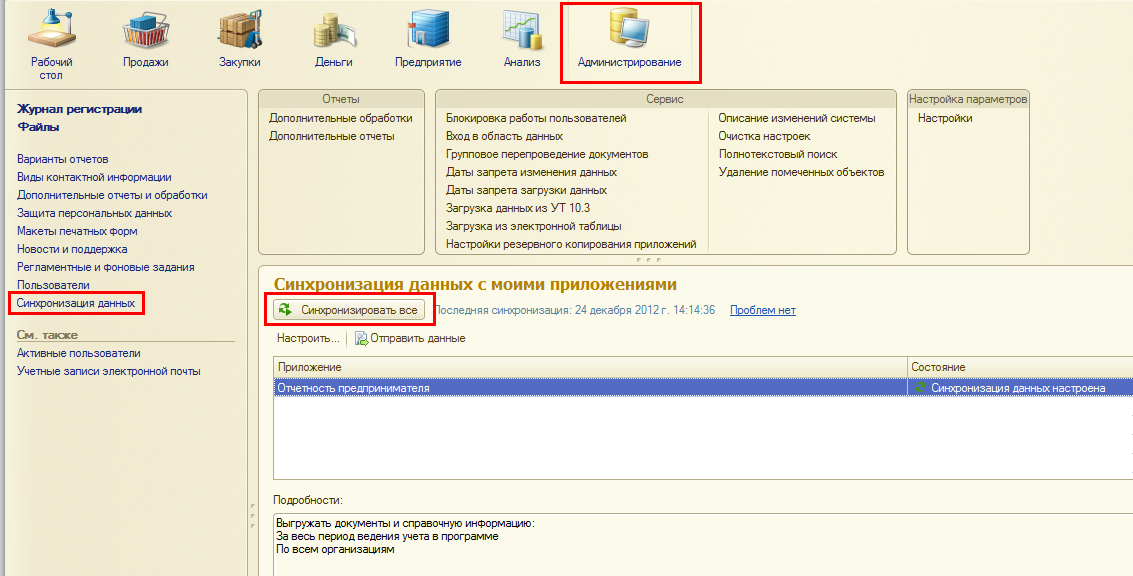Click sync status icon beside Синхронизация данных настроена
Screen dimensions: 1133x576
pyautogui.click(x=920, y=388)
